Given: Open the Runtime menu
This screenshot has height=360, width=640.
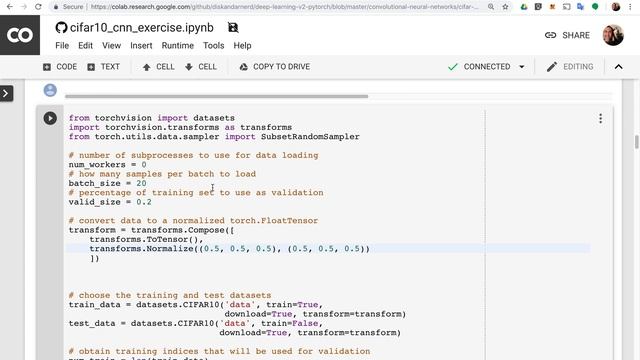Looking at the screenshot, I should 178,45.
